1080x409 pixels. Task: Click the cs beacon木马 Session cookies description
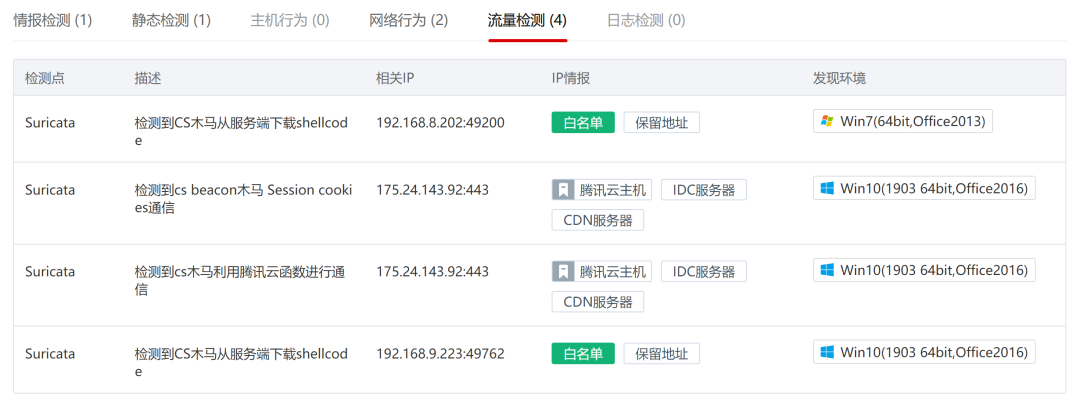[243, 198]
